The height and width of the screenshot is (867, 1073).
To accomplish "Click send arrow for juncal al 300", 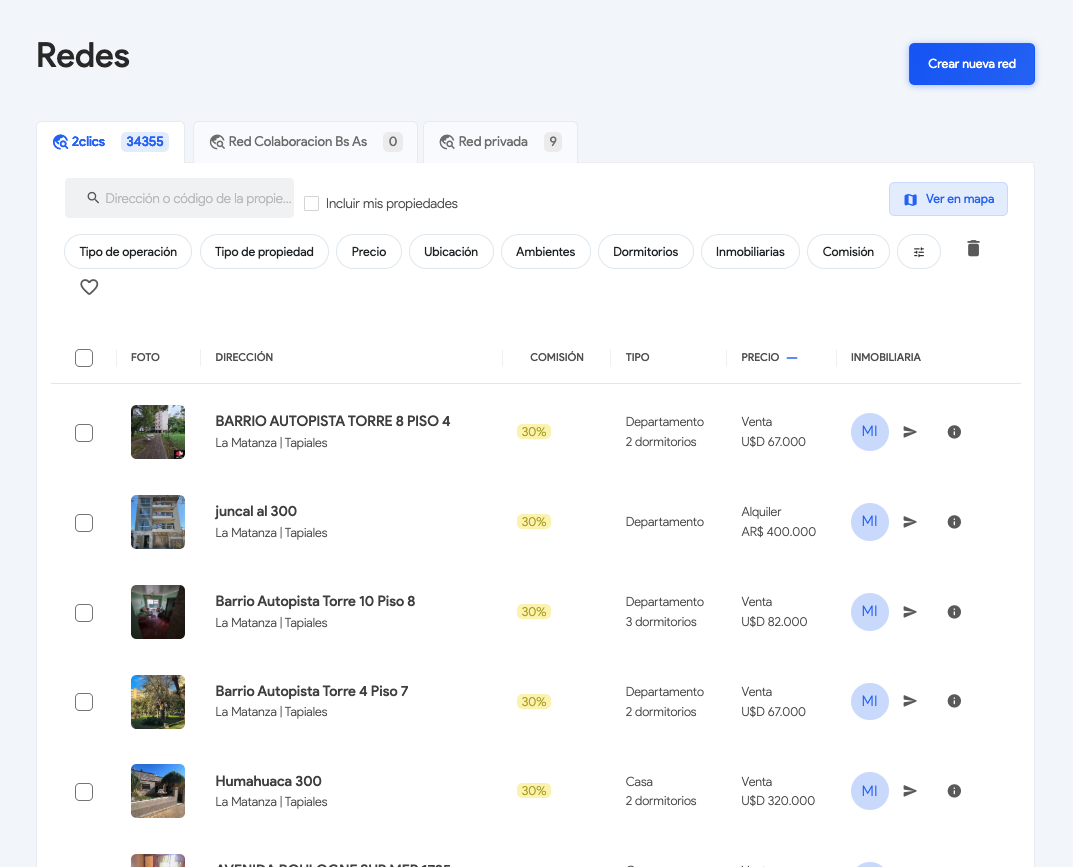I will click(910, 522).
